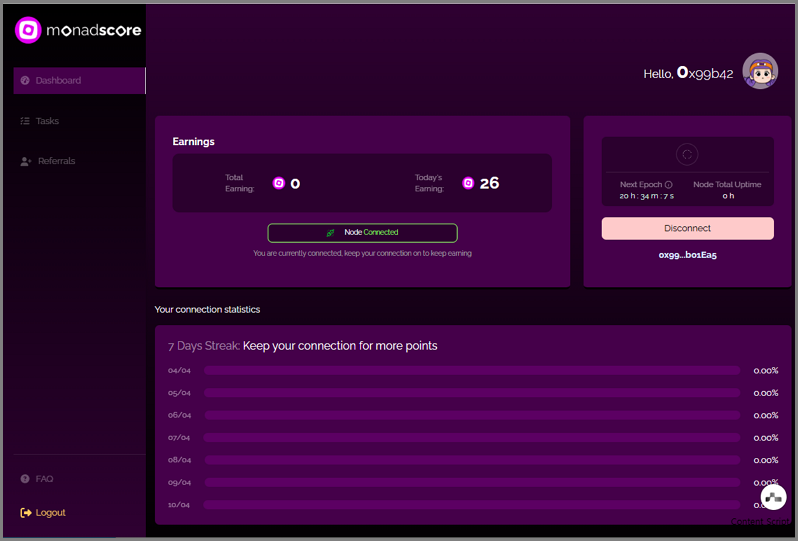Click the circular loading spinner icon
The image size is (798, 541).
point(687,154)
